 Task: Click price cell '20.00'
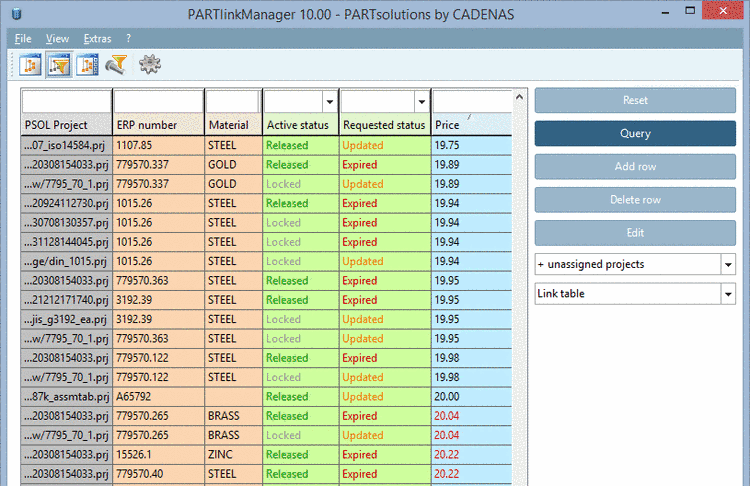click(x=472, y=397)
